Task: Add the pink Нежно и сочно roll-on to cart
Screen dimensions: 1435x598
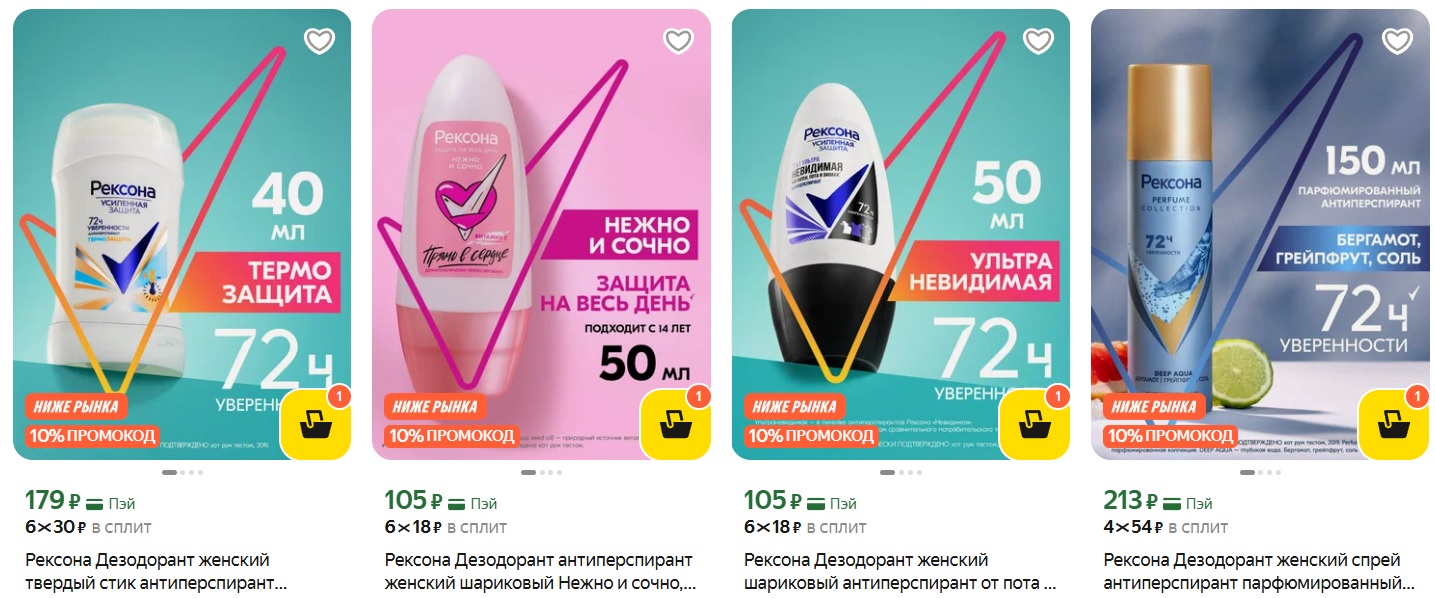Action: click(x=675, y=425)
